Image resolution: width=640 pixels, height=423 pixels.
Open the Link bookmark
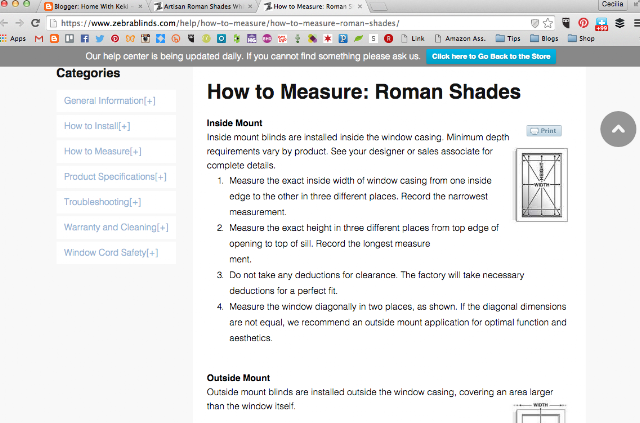click(413, 38)
